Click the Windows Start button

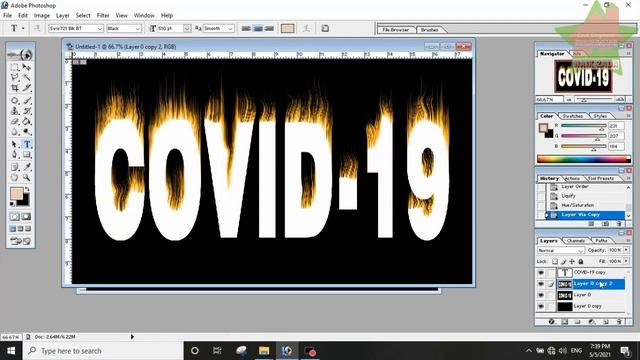pyautogui.click(x=11, y=351)
